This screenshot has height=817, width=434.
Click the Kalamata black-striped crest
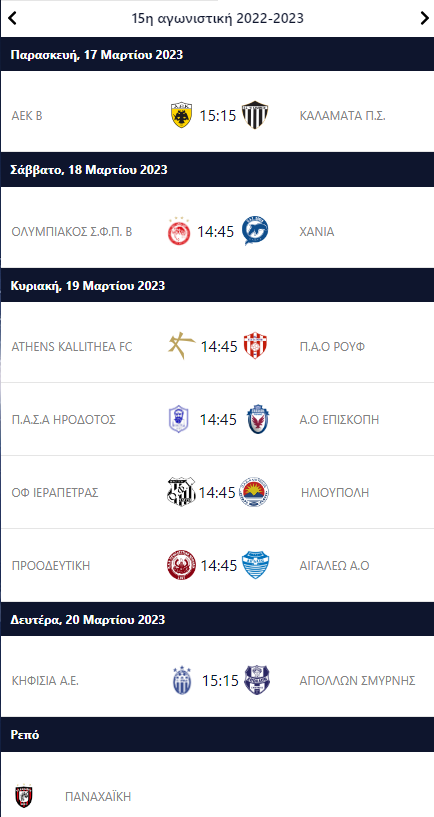click(255, 116)
